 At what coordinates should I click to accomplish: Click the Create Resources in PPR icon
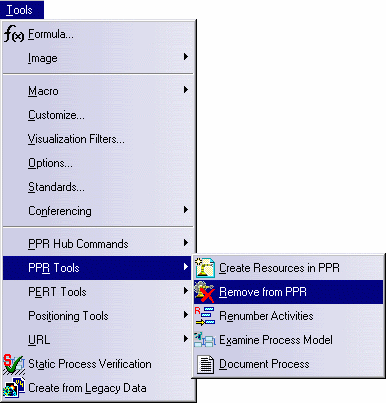[205, 267]
